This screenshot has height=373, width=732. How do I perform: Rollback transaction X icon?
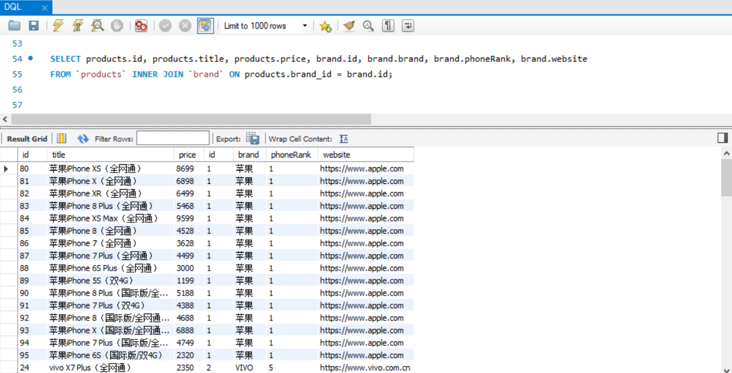pyautogui.click(x=185, y=26)
